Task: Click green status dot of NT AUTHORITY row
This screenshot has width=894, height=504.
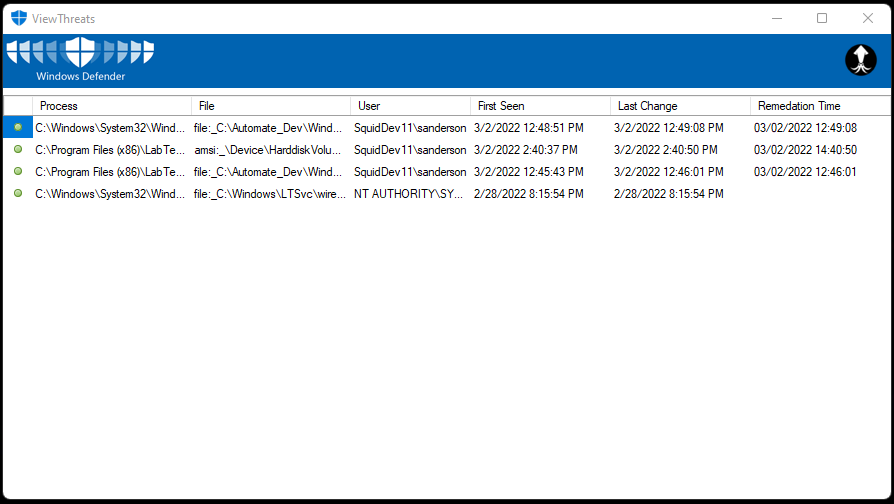Action: click(18, 193)
